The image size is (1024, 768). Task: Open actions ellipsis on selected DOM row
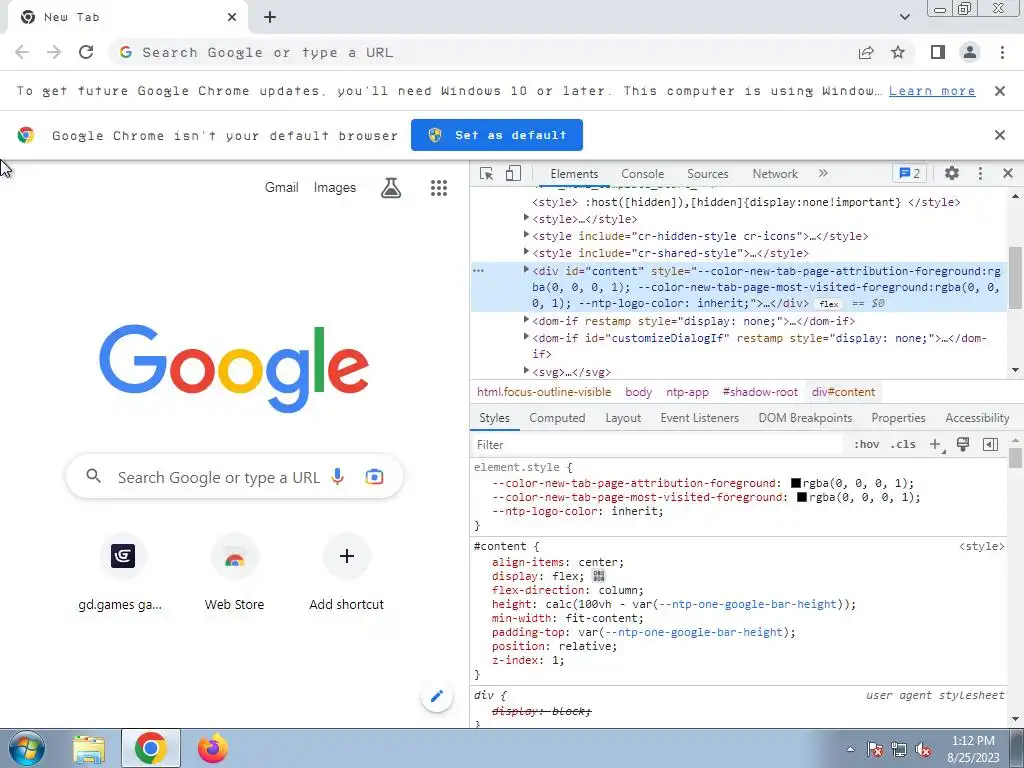(479, 270)
